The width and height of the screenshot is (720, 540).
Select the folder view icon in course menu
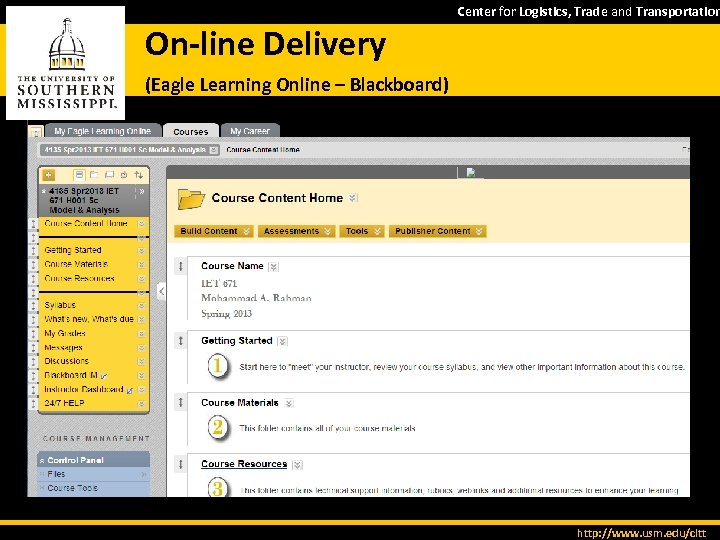(94, 175)
